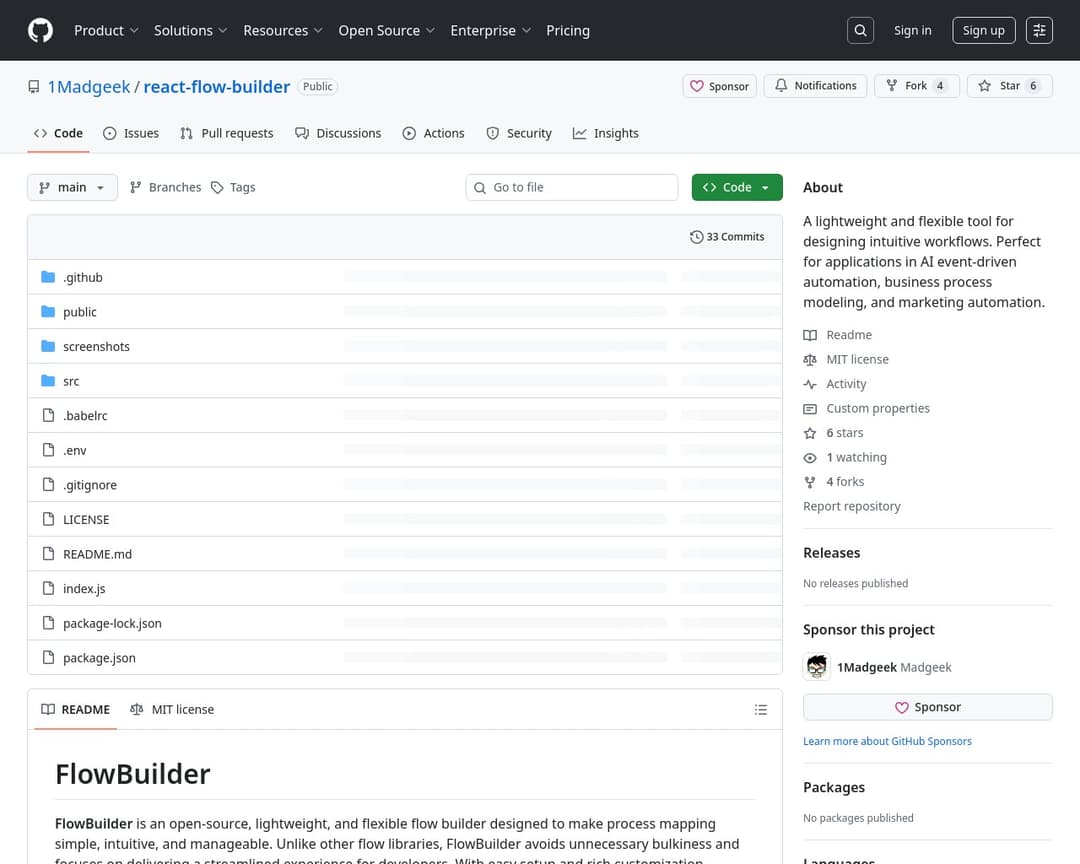Focus the Go to file search field
Screen dimensions: 1080x864
(x=572, y=187)
